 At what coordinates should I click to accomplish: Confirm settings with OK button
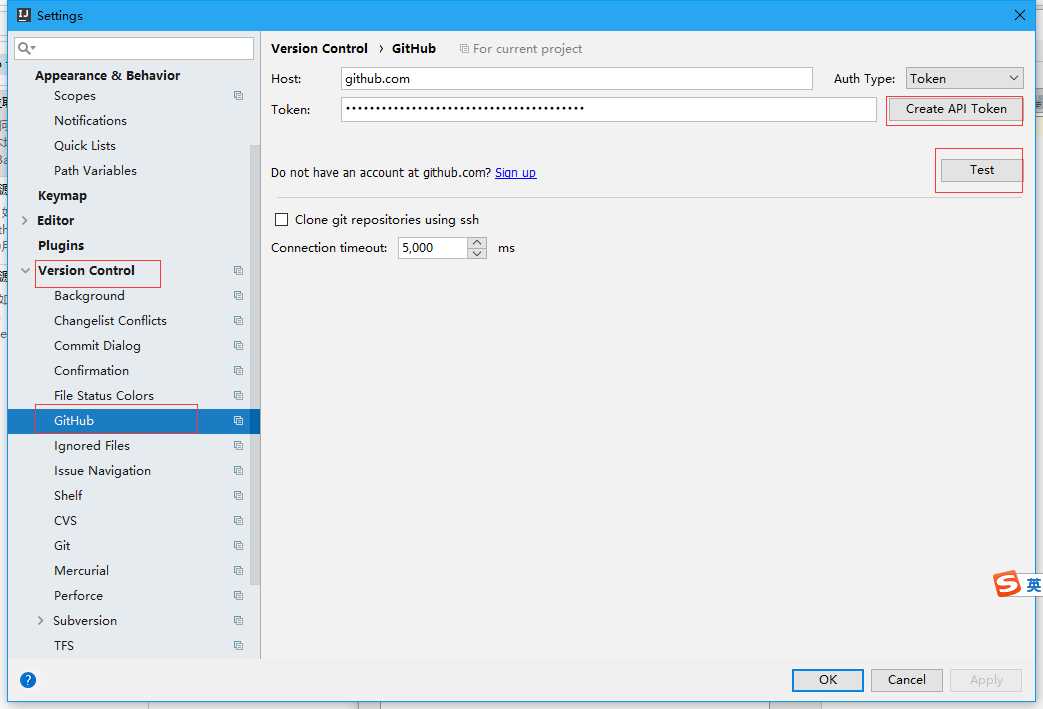(827, 680)
